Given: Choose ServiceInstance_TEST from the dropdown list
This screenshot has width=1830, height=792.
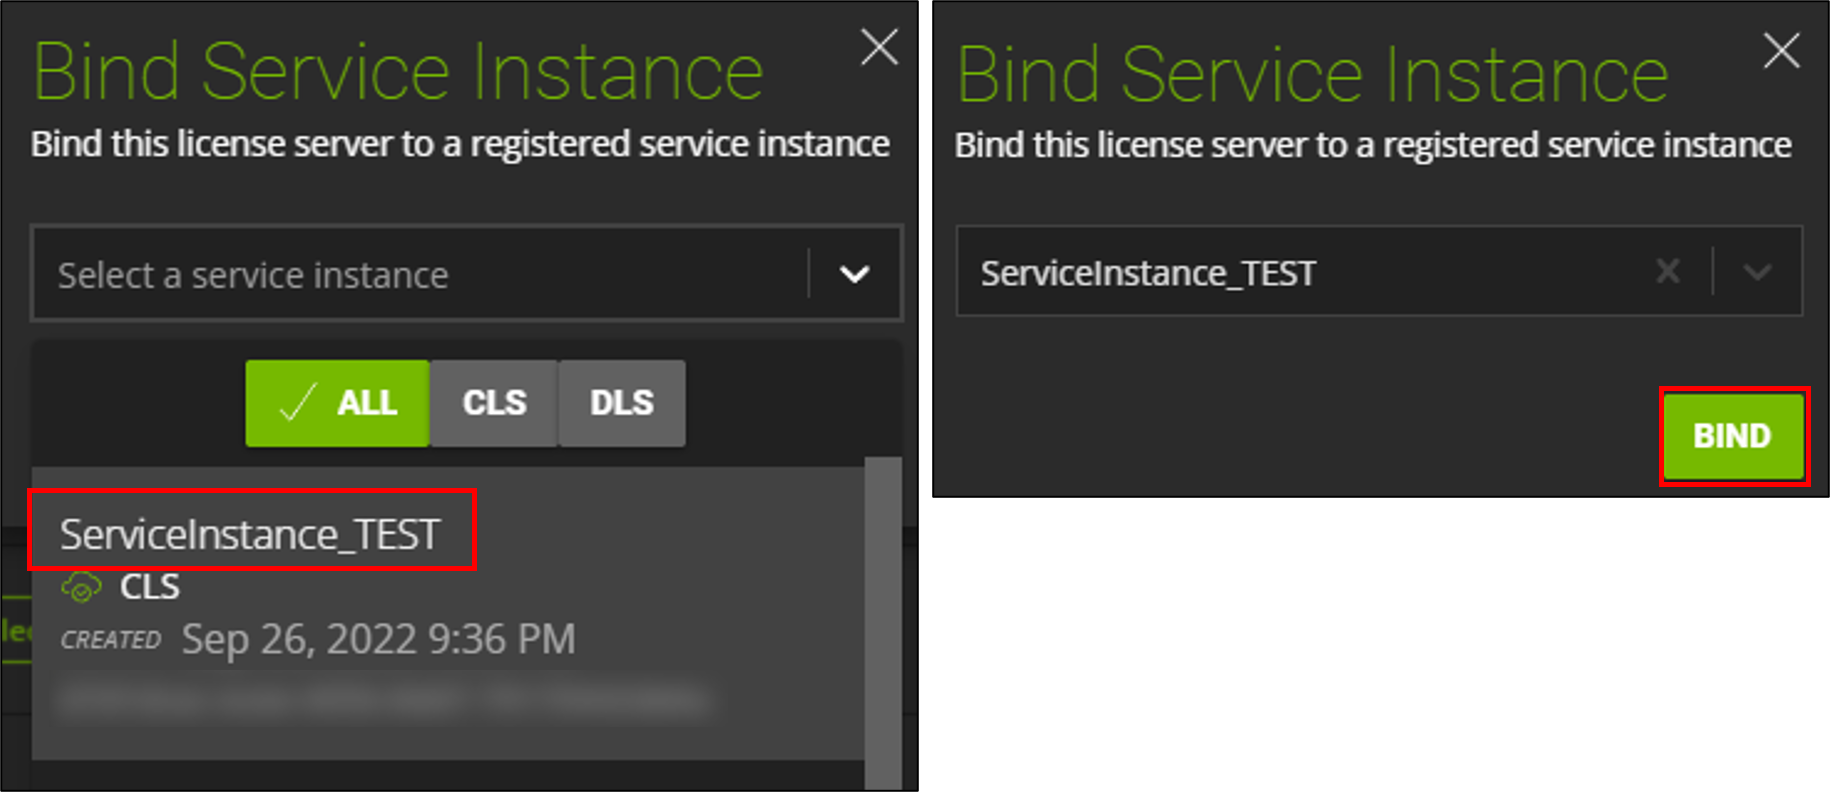Looking at the screenshot, I should (250, 533).
